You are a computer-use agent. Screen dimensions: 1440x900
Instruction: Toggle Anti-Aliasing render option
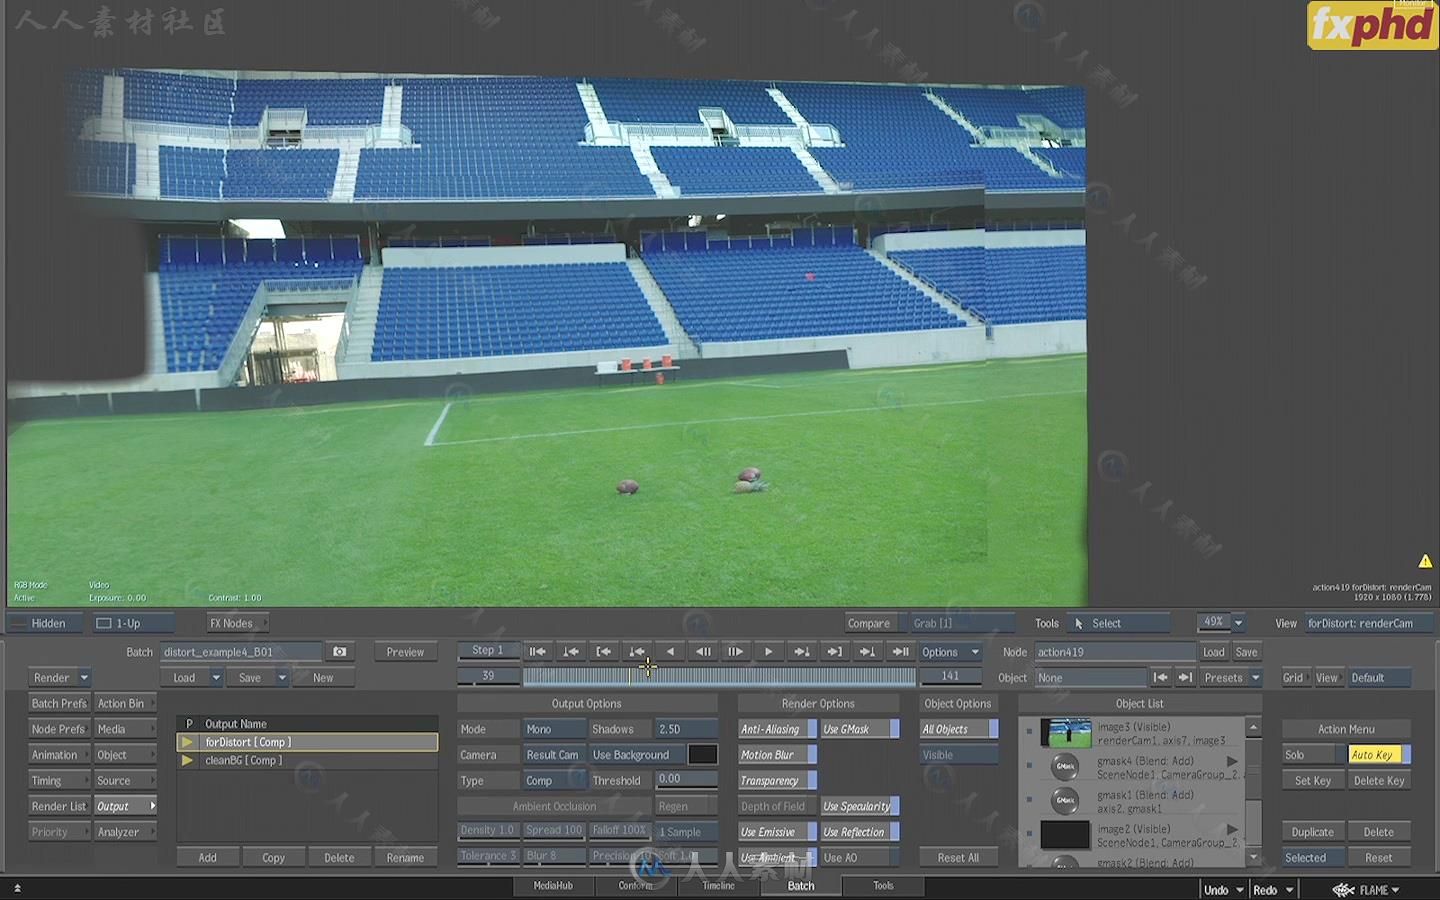tap(777, 729)
